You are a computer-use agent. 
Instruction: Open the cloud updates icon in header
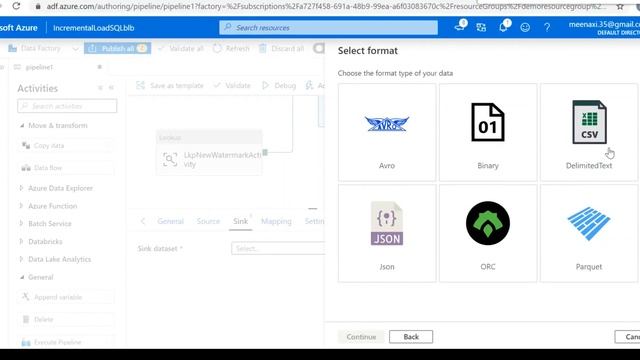pyautogui.click(x=460, y=27)
